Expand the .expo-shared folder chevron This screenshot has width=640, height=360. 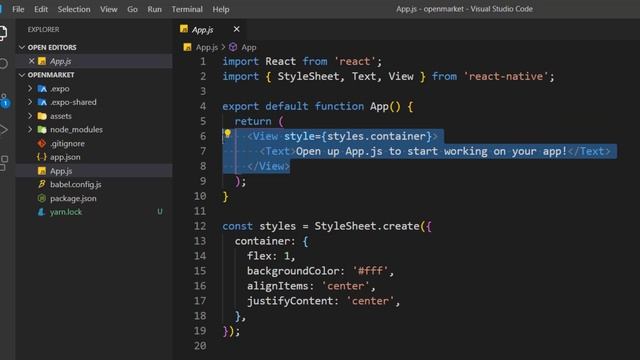(30, 102)
